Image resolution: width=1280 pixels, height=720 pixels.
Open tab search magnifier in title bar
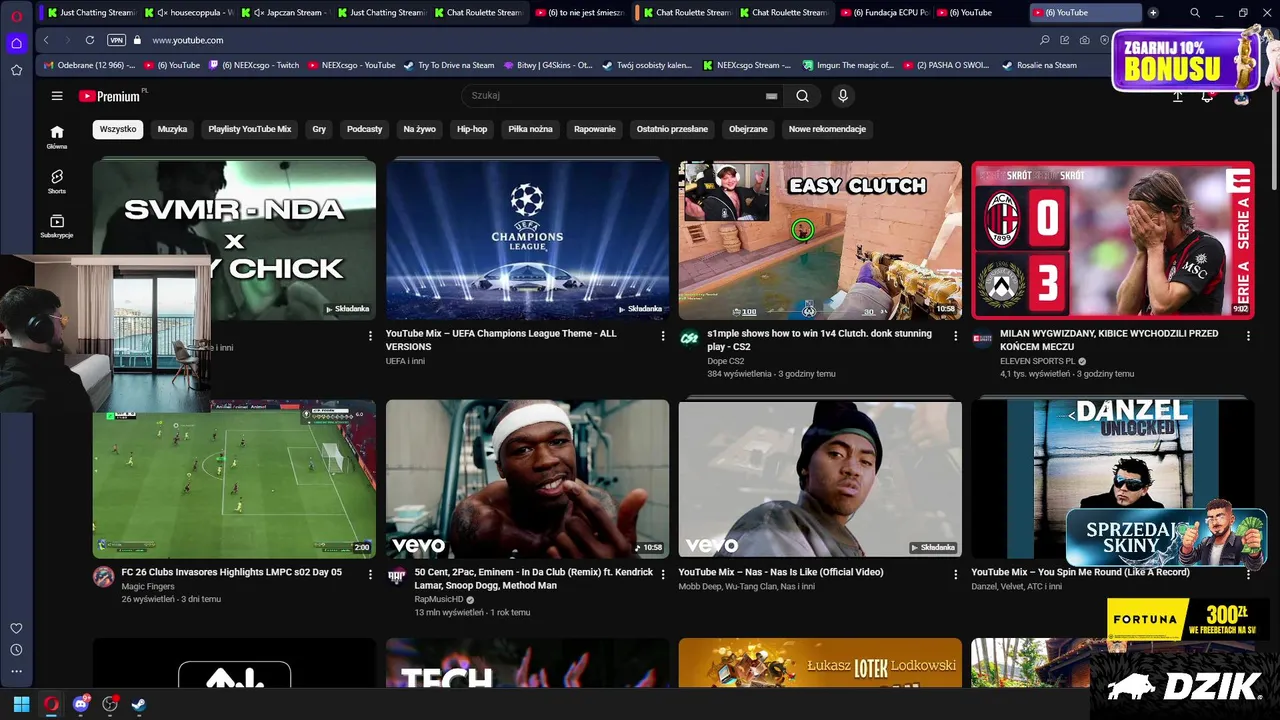pos(1195,13)
